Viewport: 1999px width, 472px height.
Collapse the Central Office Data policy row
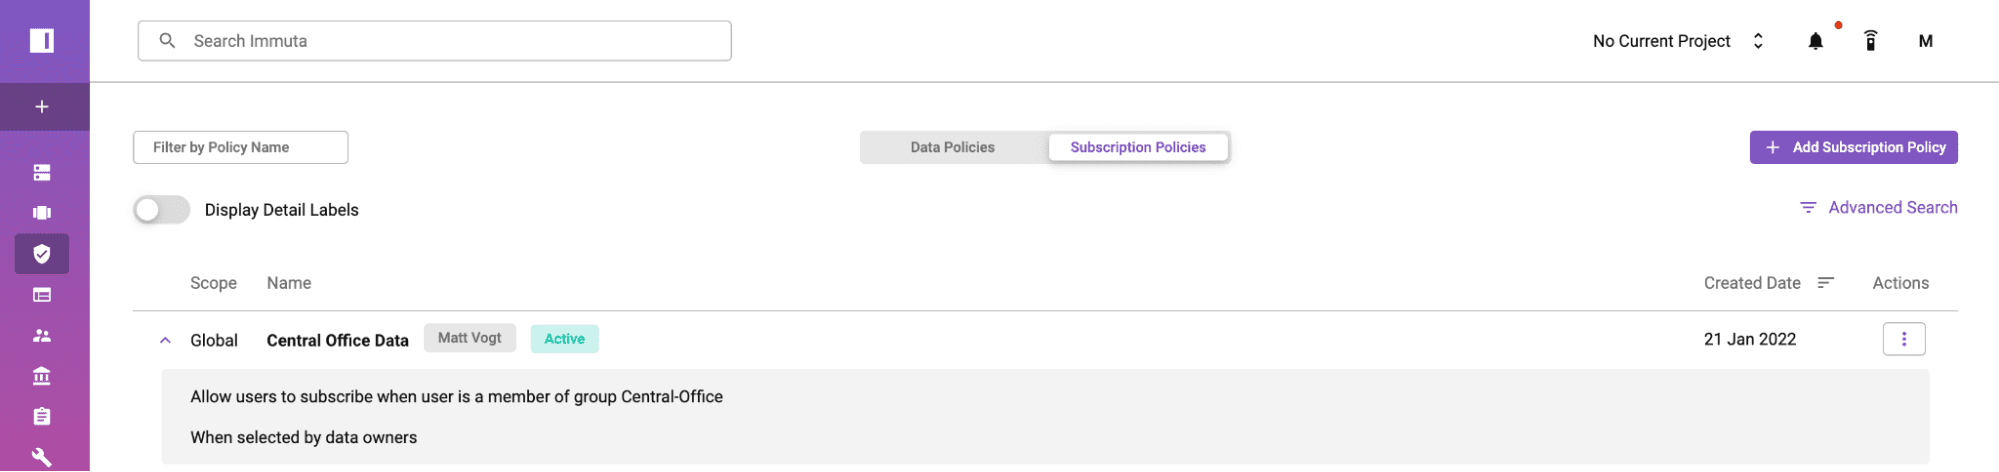click(x=165, y=340)
